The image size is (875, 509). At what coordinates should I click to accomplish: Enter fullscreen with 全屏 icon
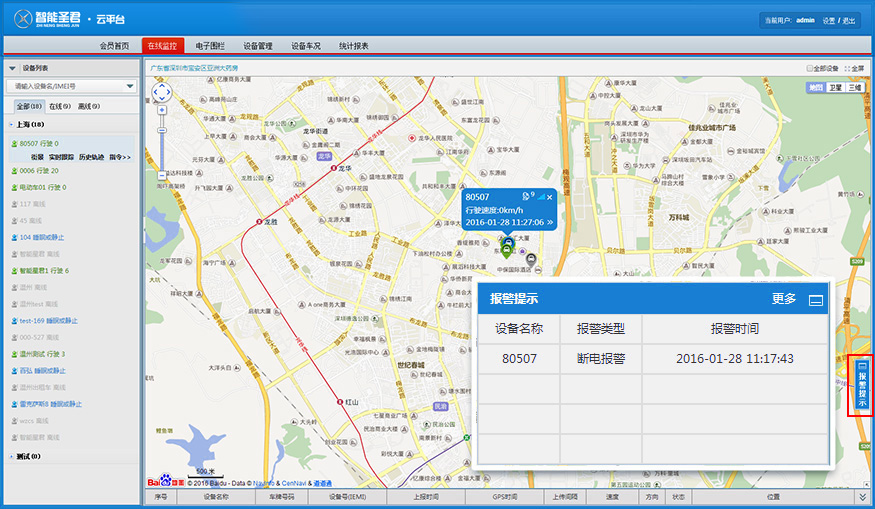point(855,69)
